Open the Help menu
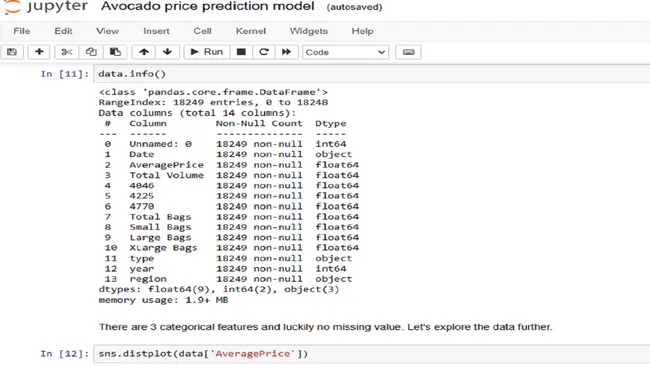The image size is (650, 366). click(x=362, y=31)
